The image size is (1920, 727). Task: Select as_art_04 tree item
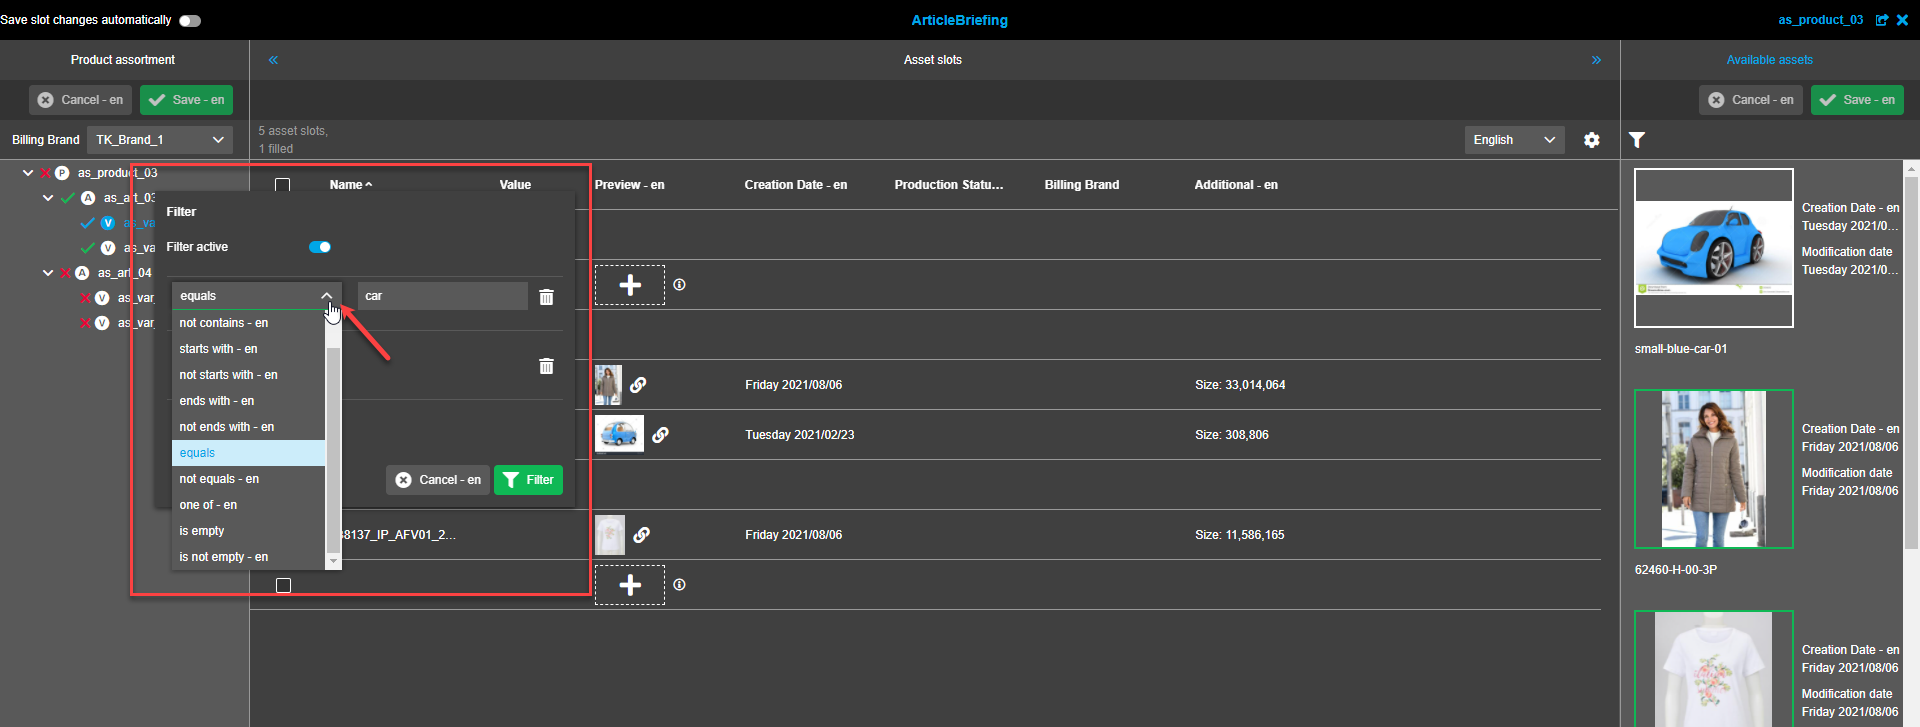(x=124, y=273)
